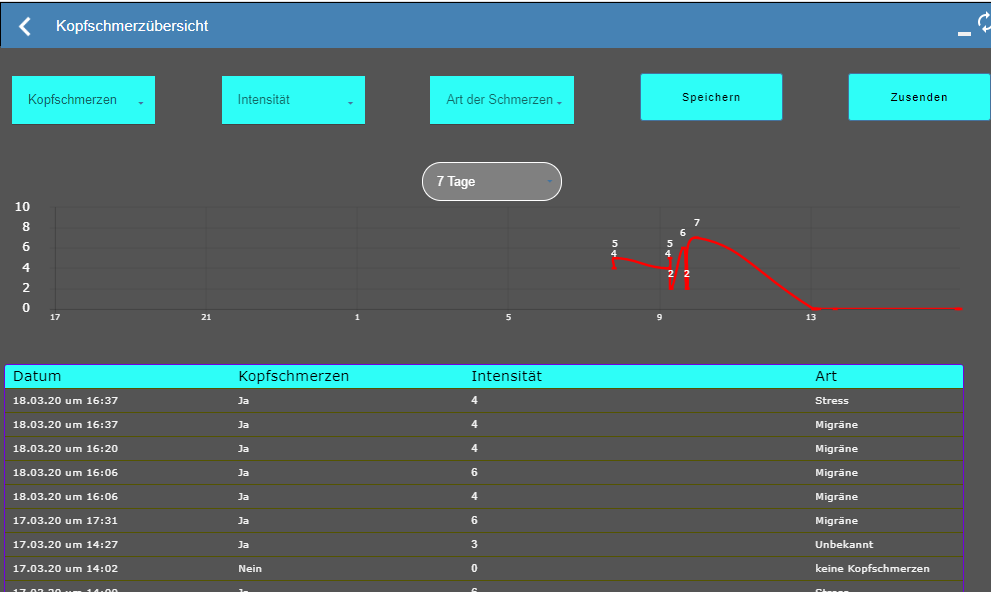The image size is (991, 592).
Task: Click the x-axis label 13 on the chart
Action: 811,317
